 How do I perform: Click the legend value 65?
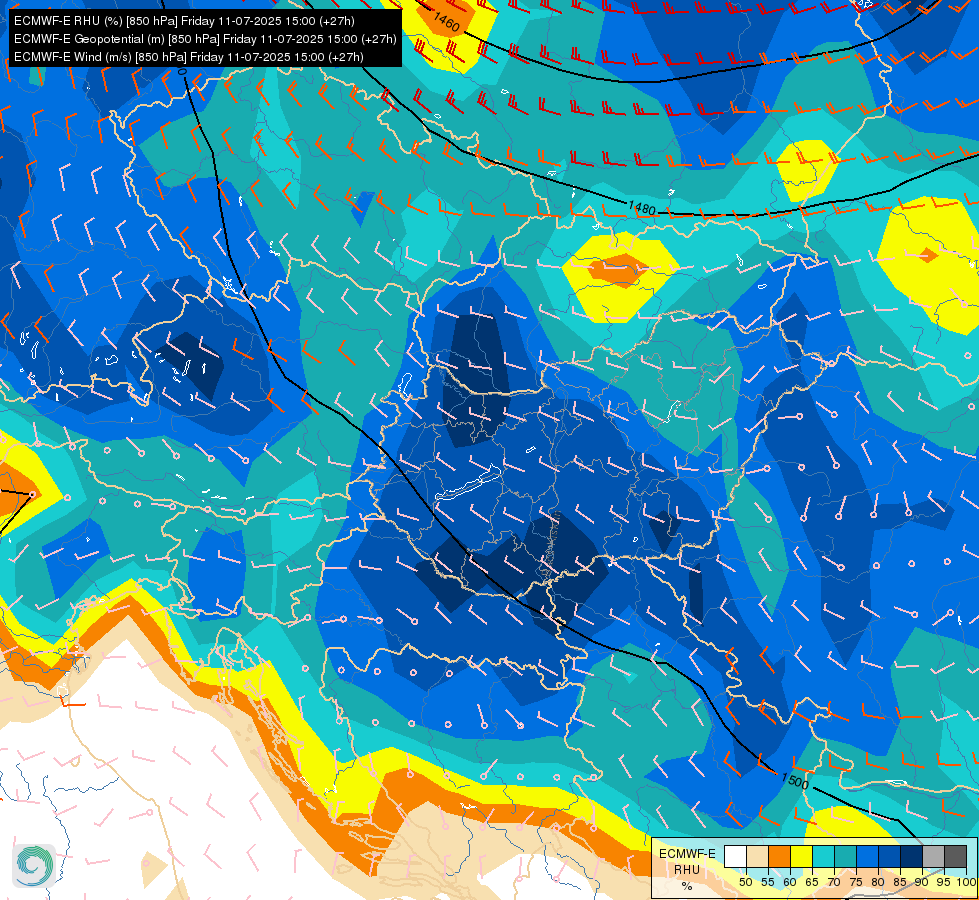812,882
